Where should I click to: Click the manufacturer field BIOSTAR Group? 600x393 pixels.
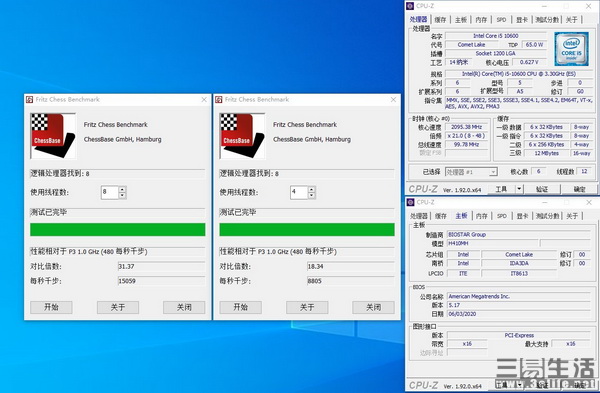click(518, 235)
